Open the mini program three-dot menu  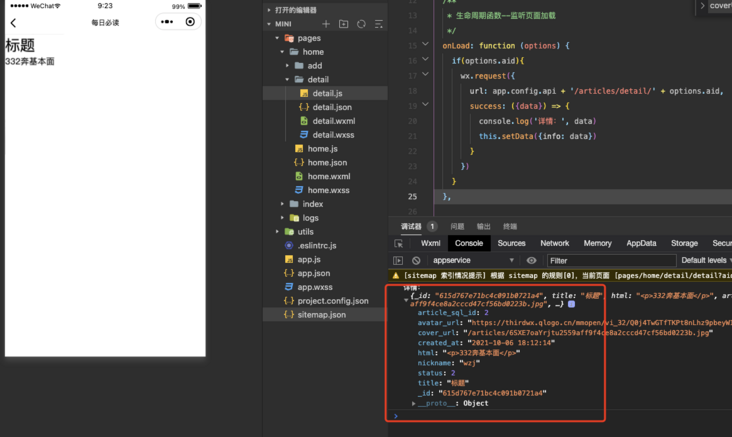point(166,22)
